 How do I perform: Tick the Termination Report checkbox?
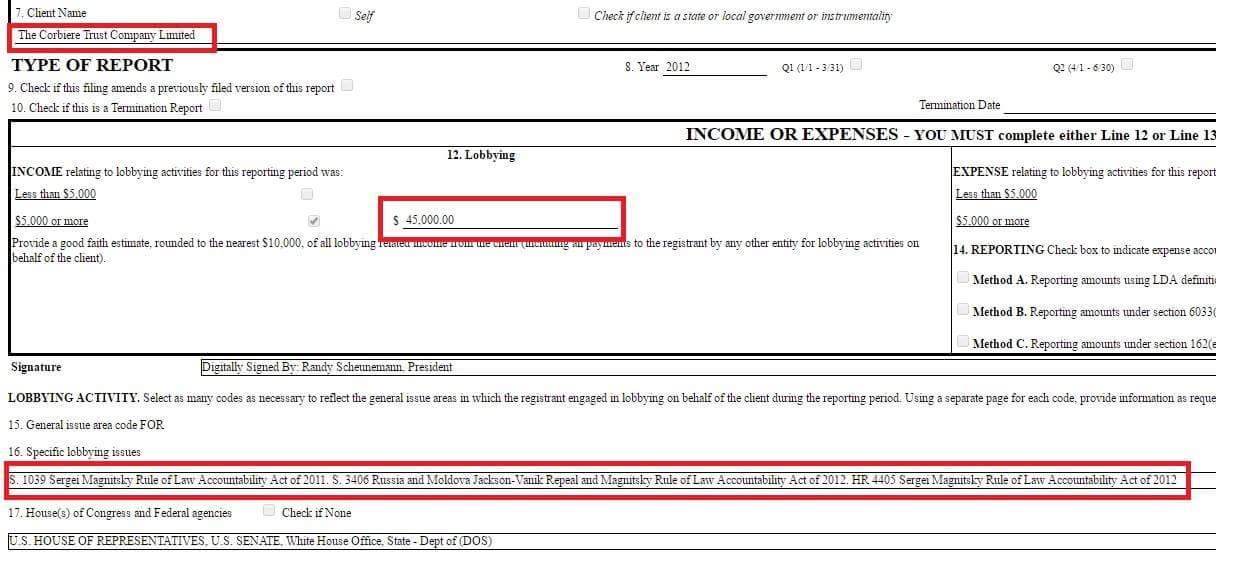215,105
